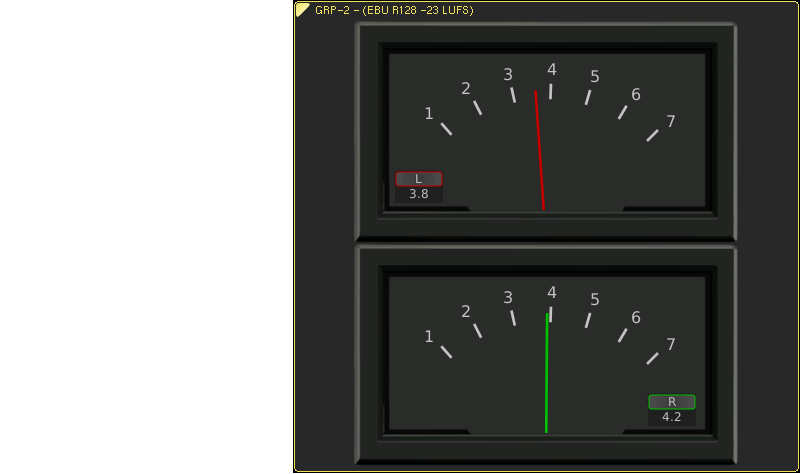Click scale number 1 on the L meter
The width and height of the screenshot is (800, 474).
(429, 114)
